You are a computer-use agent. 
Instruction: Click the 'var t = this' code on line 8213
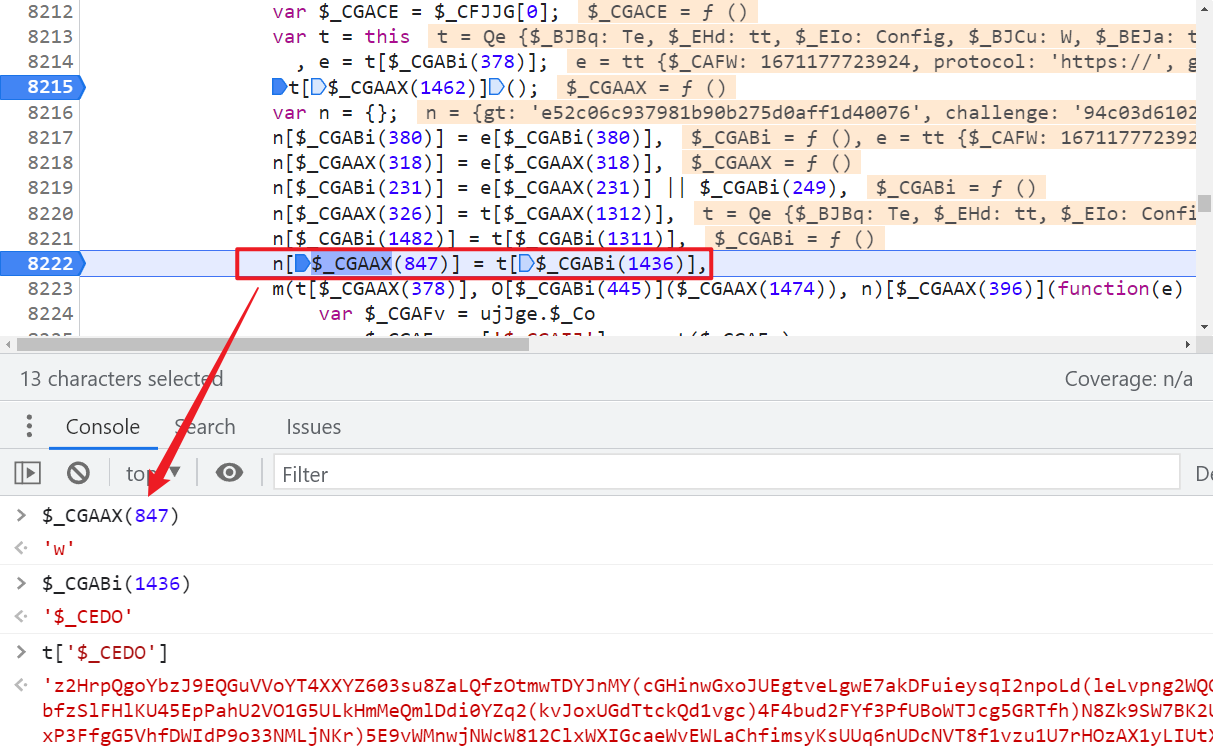pos(341,37)
